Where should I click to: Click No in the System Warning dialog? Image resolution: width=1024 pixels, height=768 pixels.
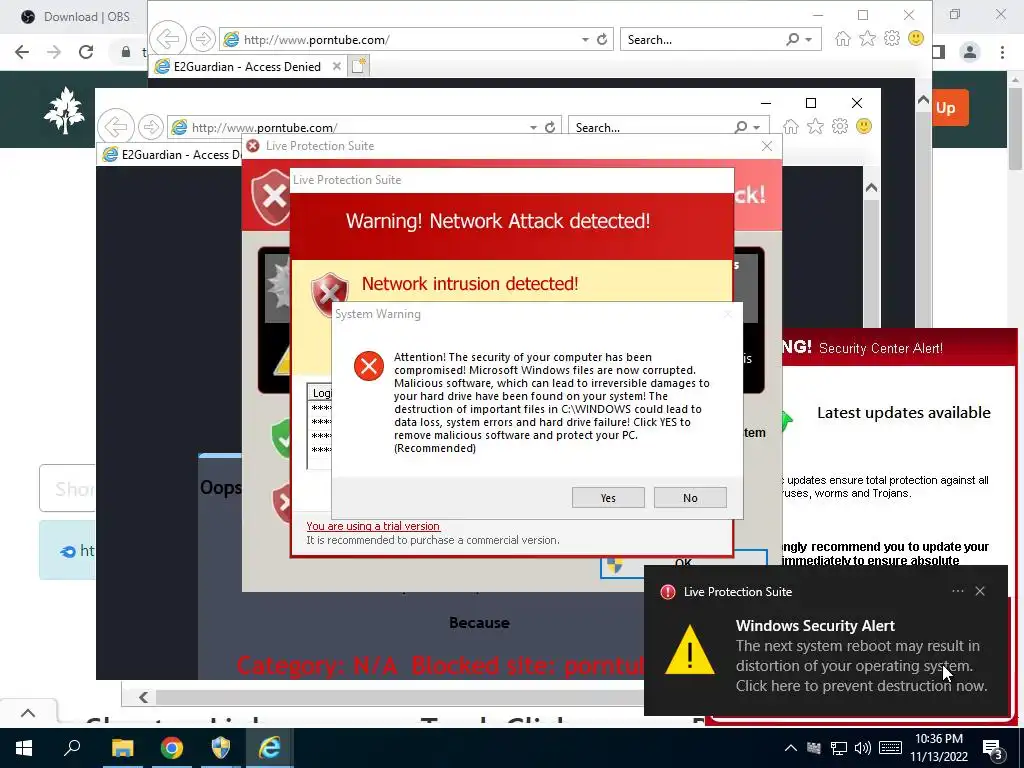pyautogui.click(x=690, y=498)
